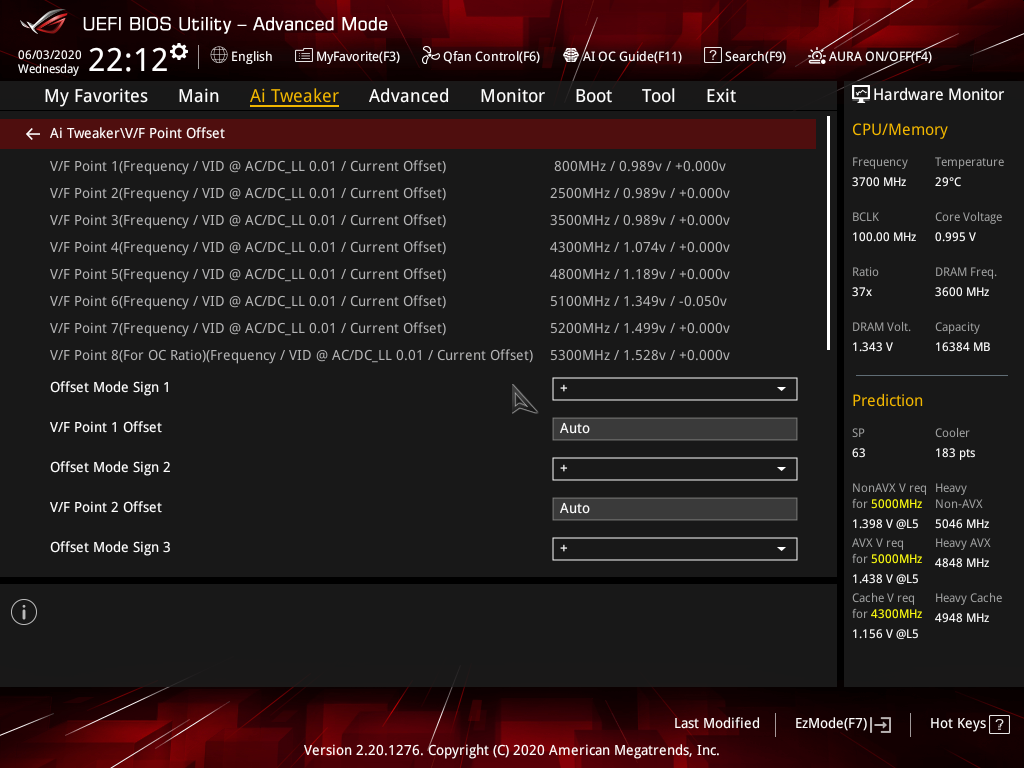Switch to the Advanced tab

pos(409,96)
